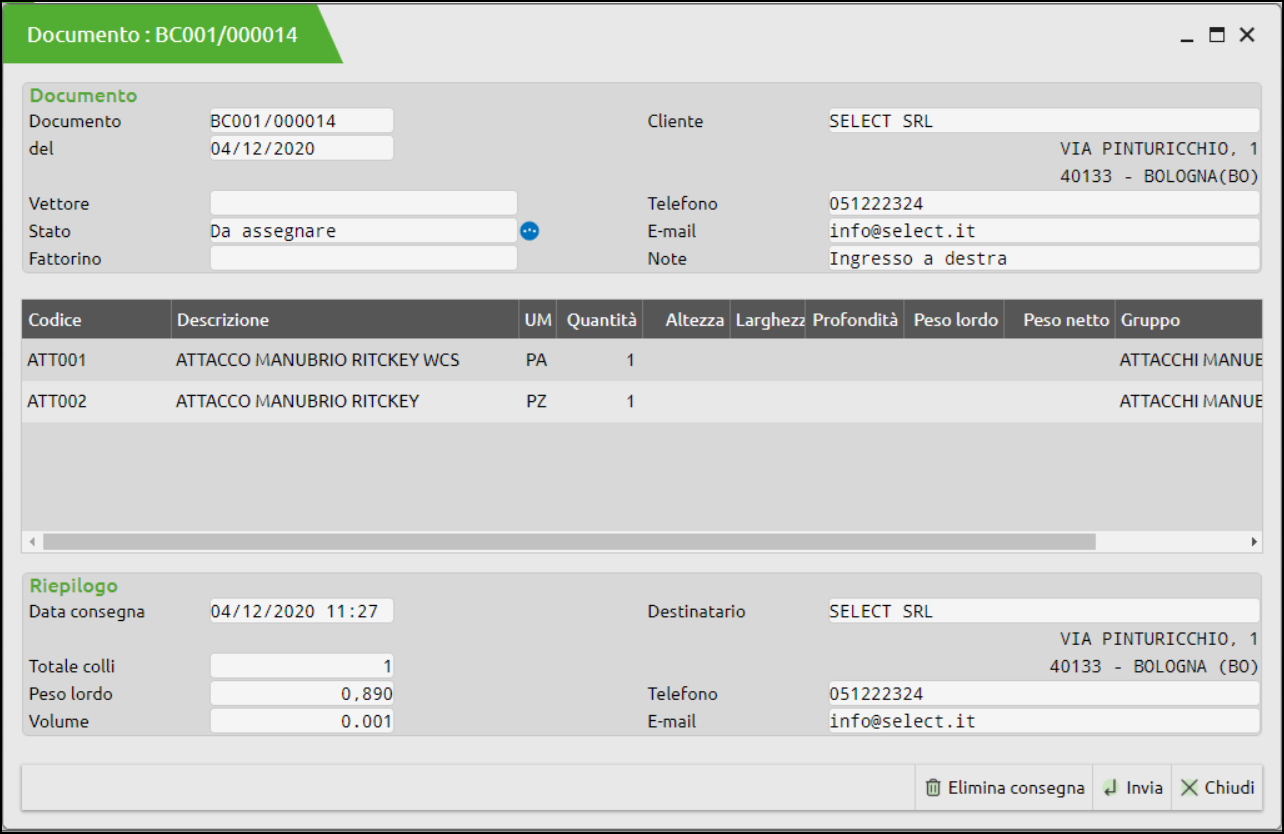Minimize the document window

[x=1187, y=35]
